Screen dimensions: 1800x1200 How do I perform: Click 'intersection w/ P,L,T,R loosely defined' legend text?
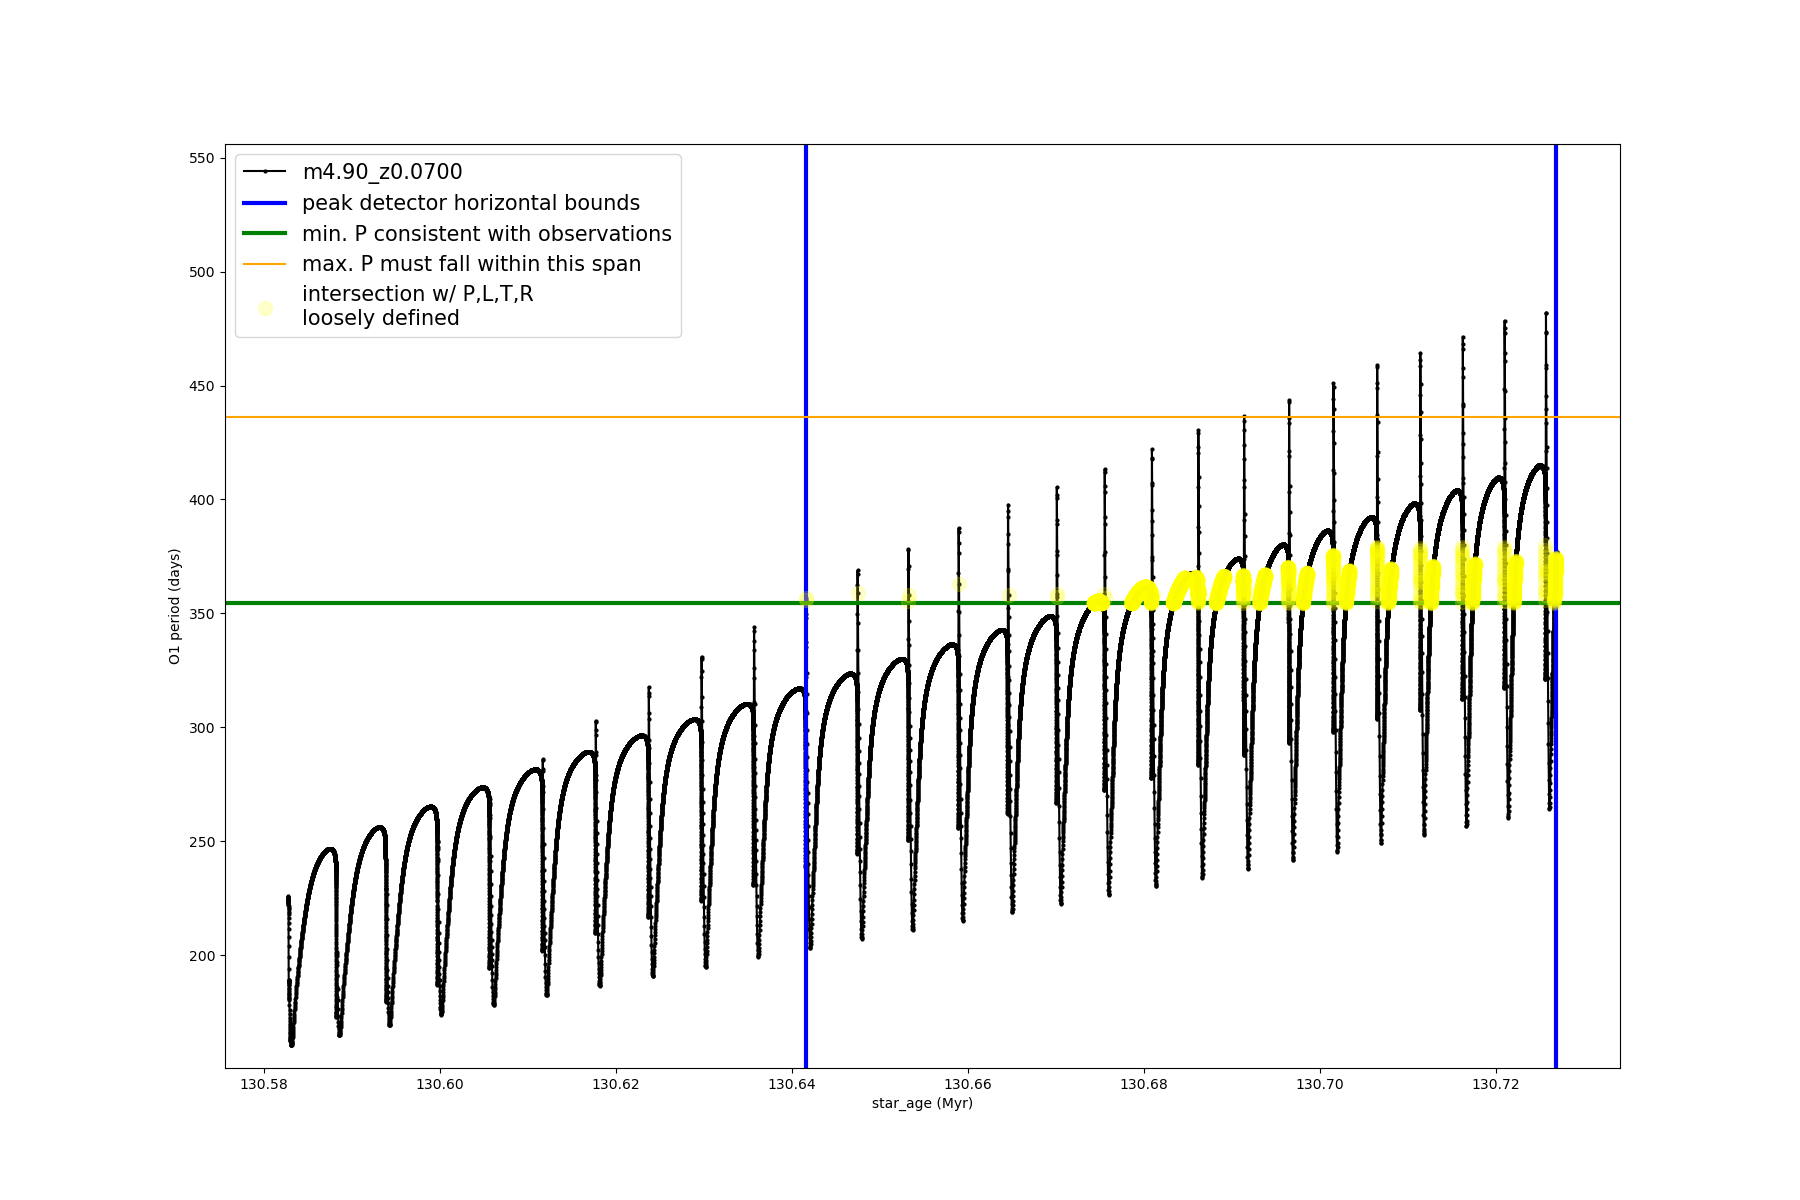(417, 306)
